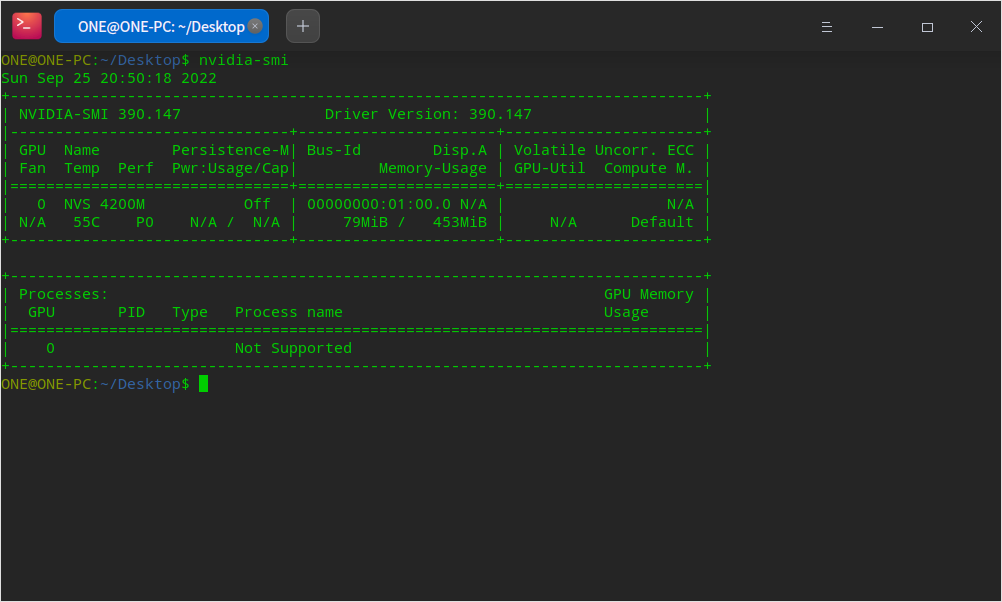Viewport: 1002px width, 602px height.
Task: Click the close icon on the Desktop tab
Action: tap(254, 26)
